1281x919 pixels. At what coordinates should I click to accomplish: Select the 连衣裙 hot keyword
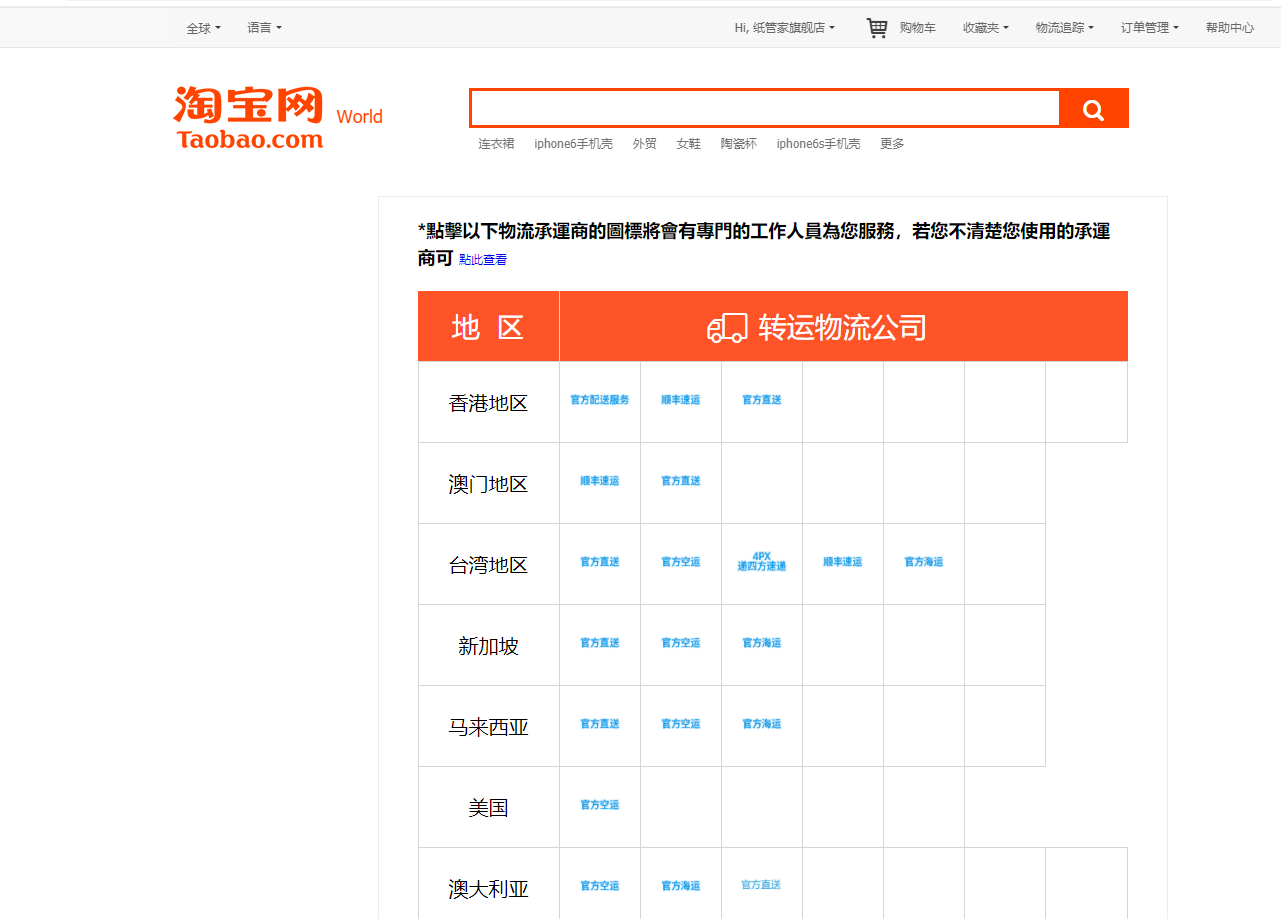[496, 144]
